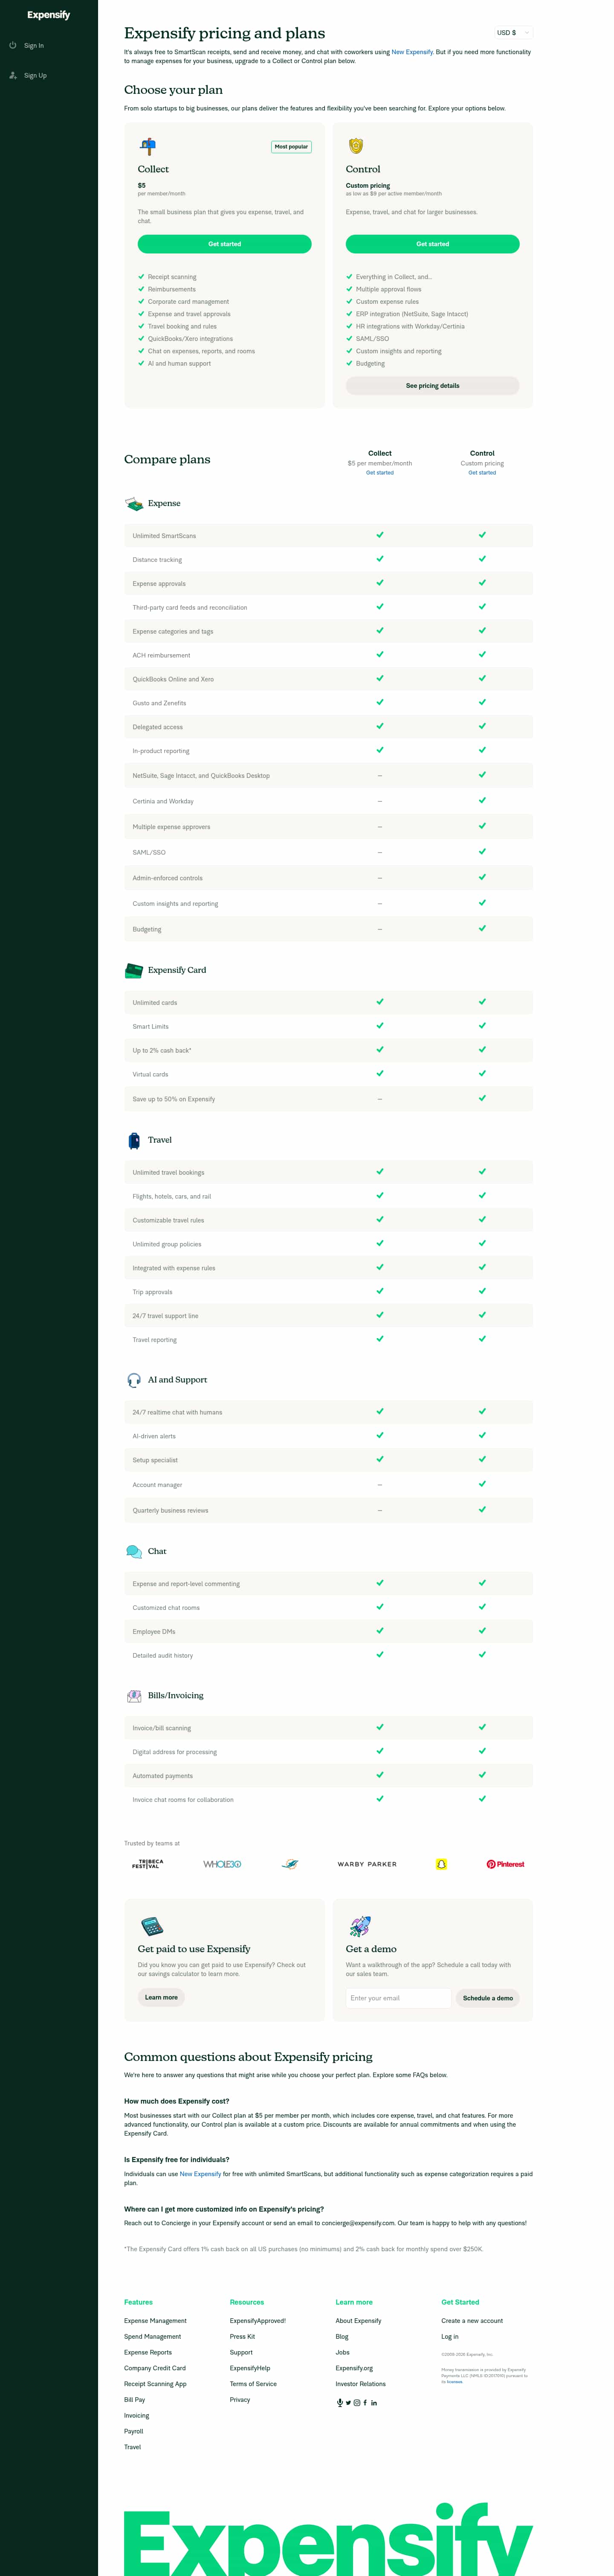Click the Chat section speech bubble icon
This screenshot has height=2576, width=614.
click(x=133, y=1551)
